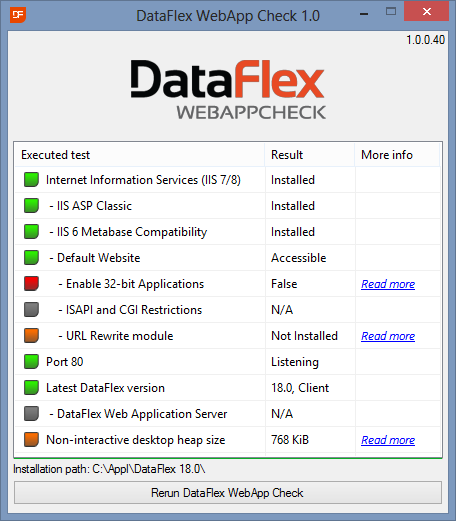Click green status icon for IIS 6 Metabase Compatibility
Screen dimensions: 456x521
tap(31, 232)
